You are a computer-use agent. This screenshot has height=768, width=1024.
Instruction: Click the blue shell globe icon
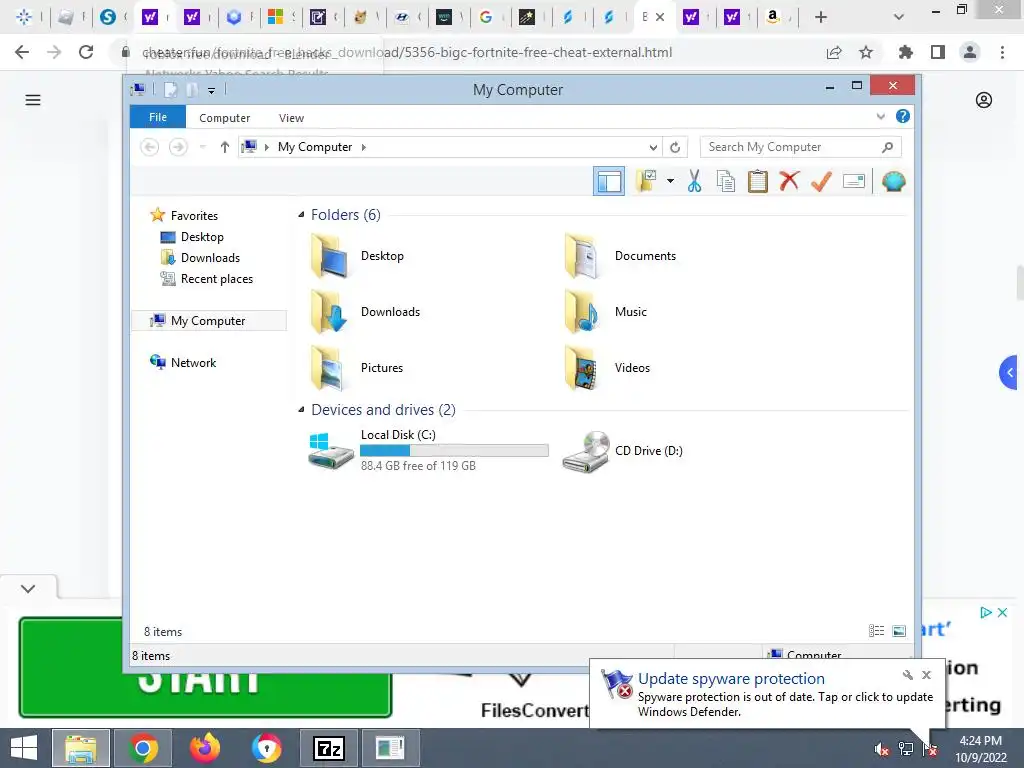893,181
